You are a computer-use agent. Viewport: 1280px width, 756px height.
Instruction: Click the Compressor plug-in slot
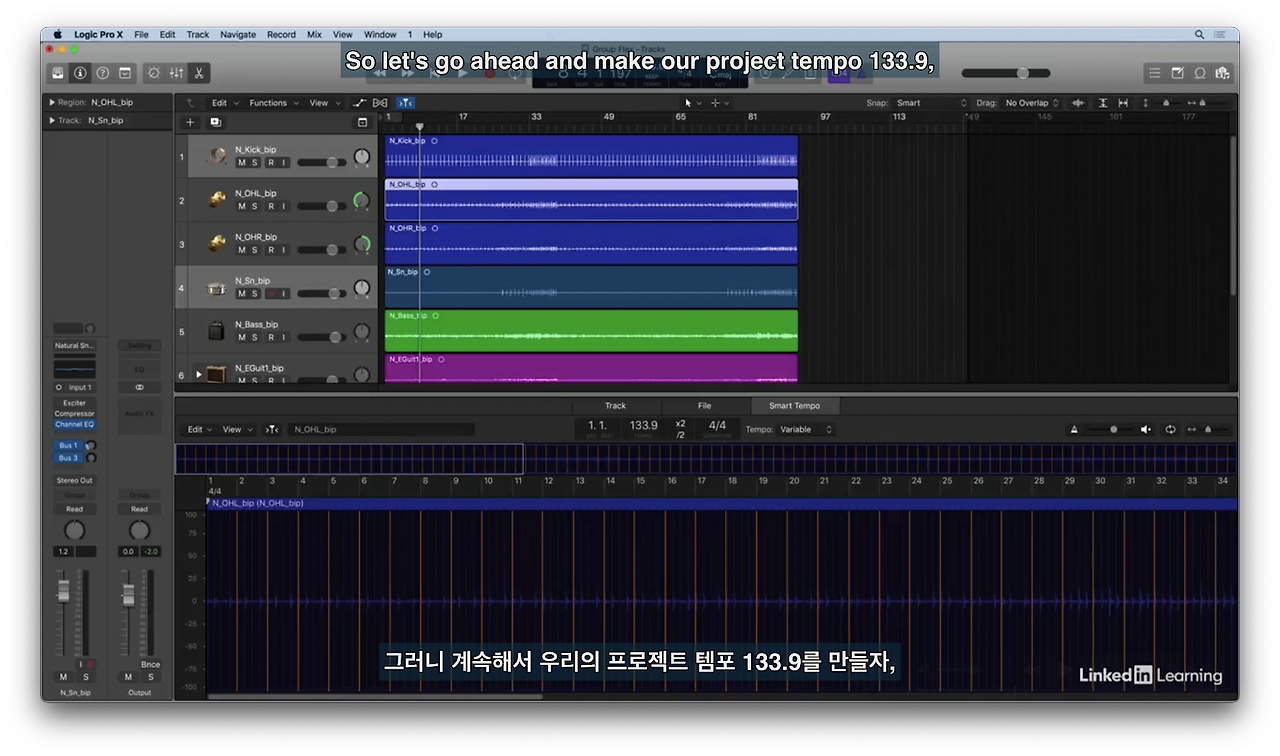click(x=74, y=413)
